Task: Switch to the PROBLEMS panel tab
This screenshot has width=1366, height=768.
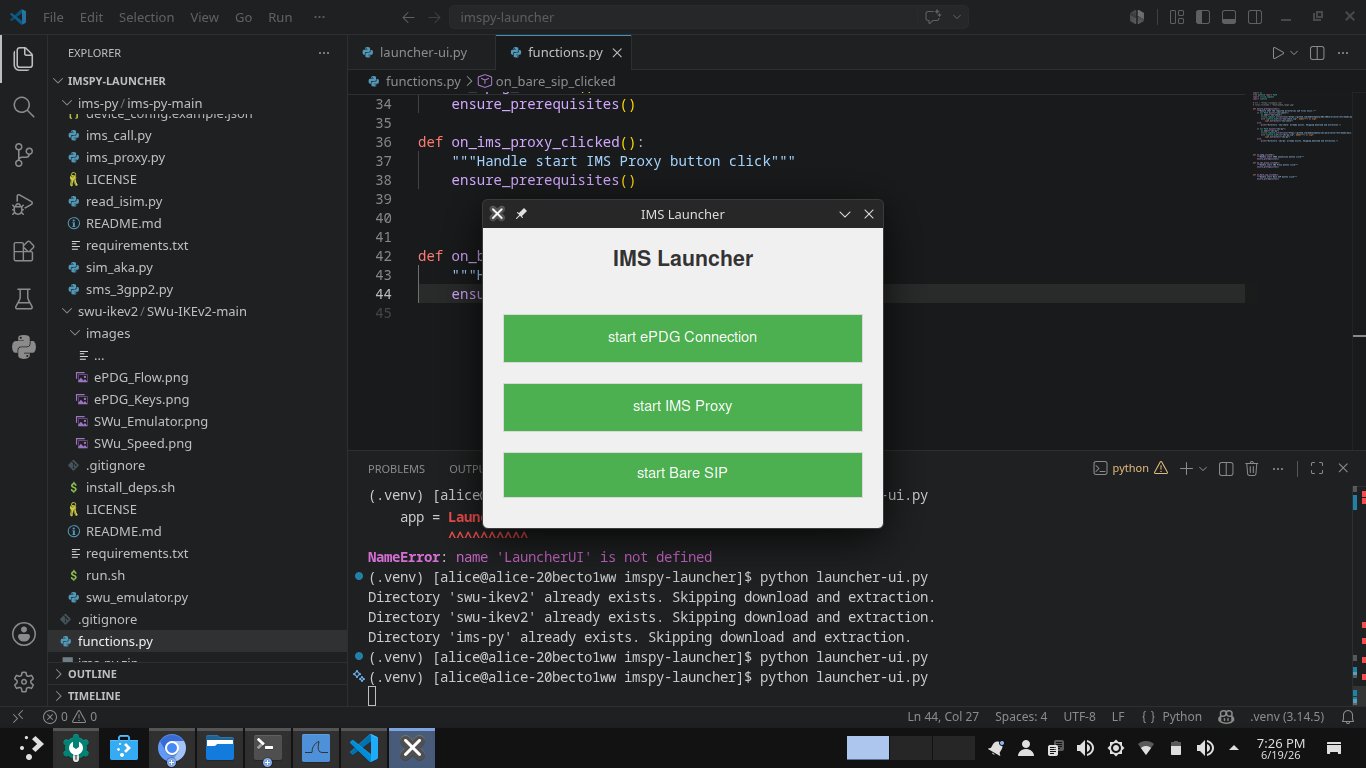Action: coord(396,469)
